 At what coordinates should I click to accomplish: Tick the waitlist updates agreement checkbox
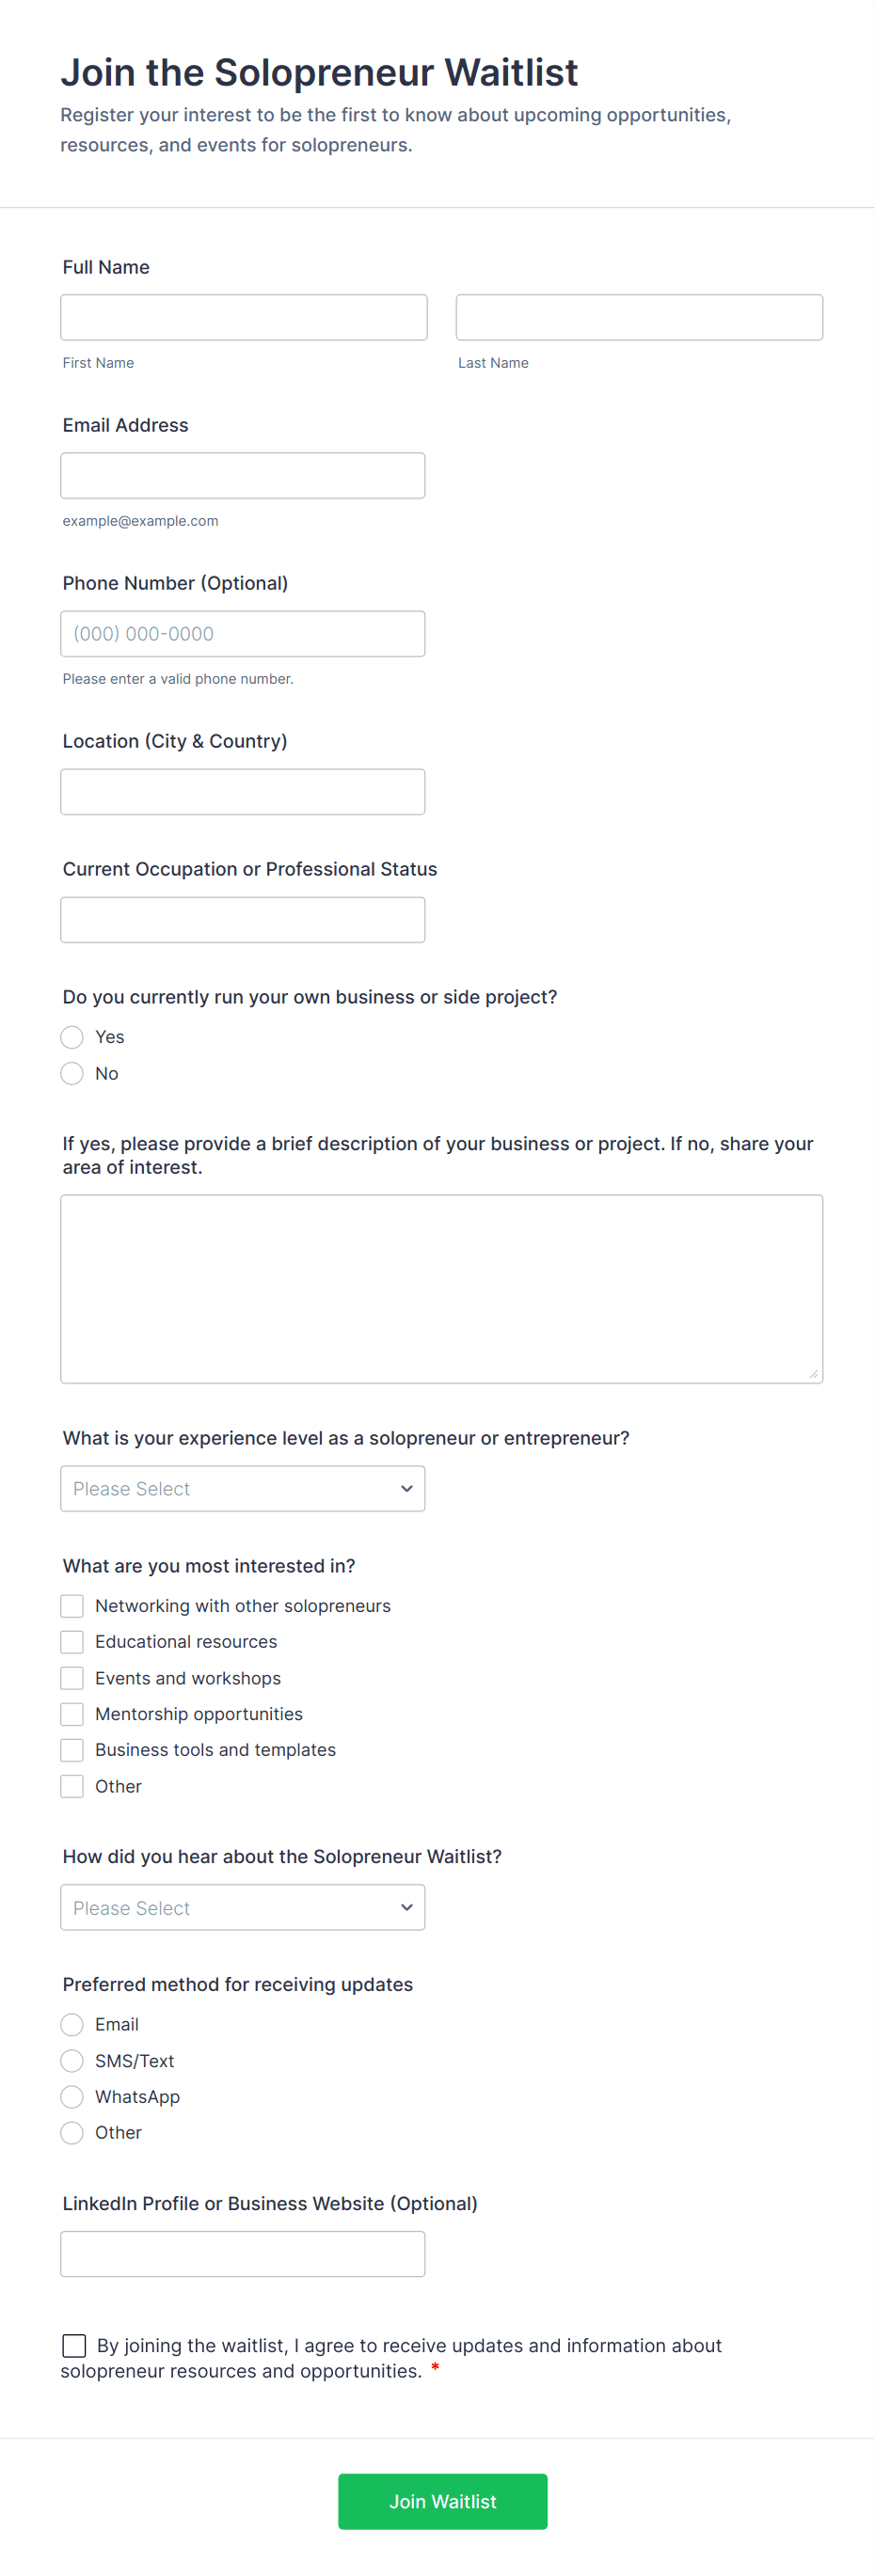pyautogui.click(x=74, y=2346)
